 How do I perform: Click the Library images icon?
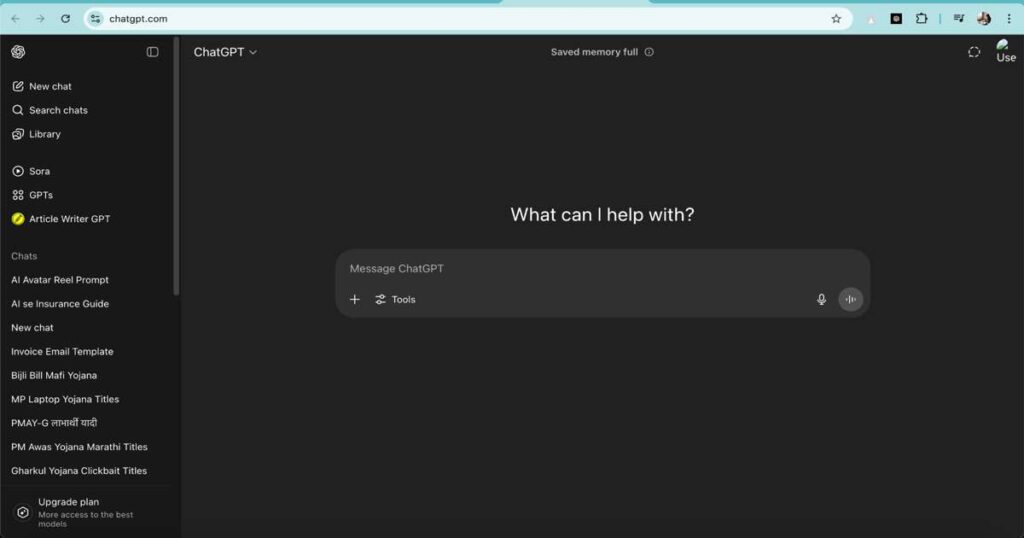[18, 134]
